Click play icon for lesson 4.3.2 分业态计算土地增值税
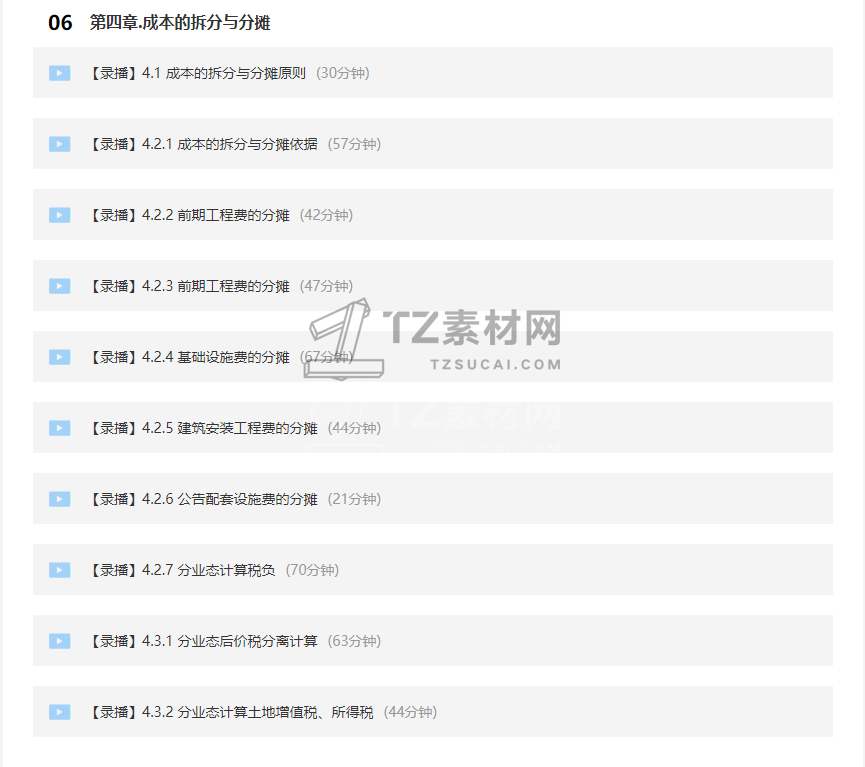Viewport: 865px width, 767px height. (60, 712)
